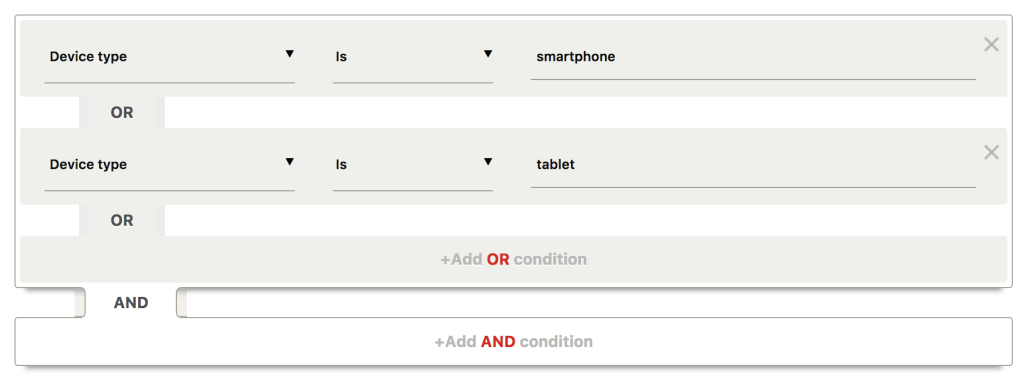The image size is (1024, 386).
Task: Open the Is operator arrow in the smartphone row
Action: (x=487, y=54)
